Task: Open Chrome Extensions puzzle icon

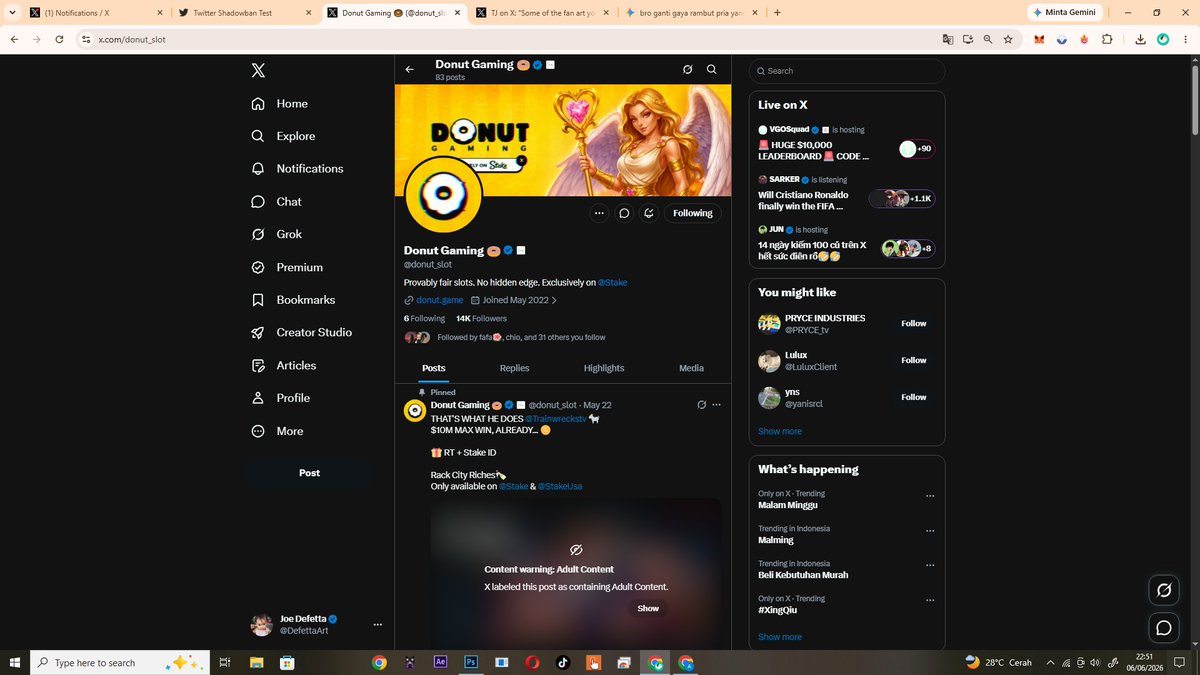Action: point(1107,39)
